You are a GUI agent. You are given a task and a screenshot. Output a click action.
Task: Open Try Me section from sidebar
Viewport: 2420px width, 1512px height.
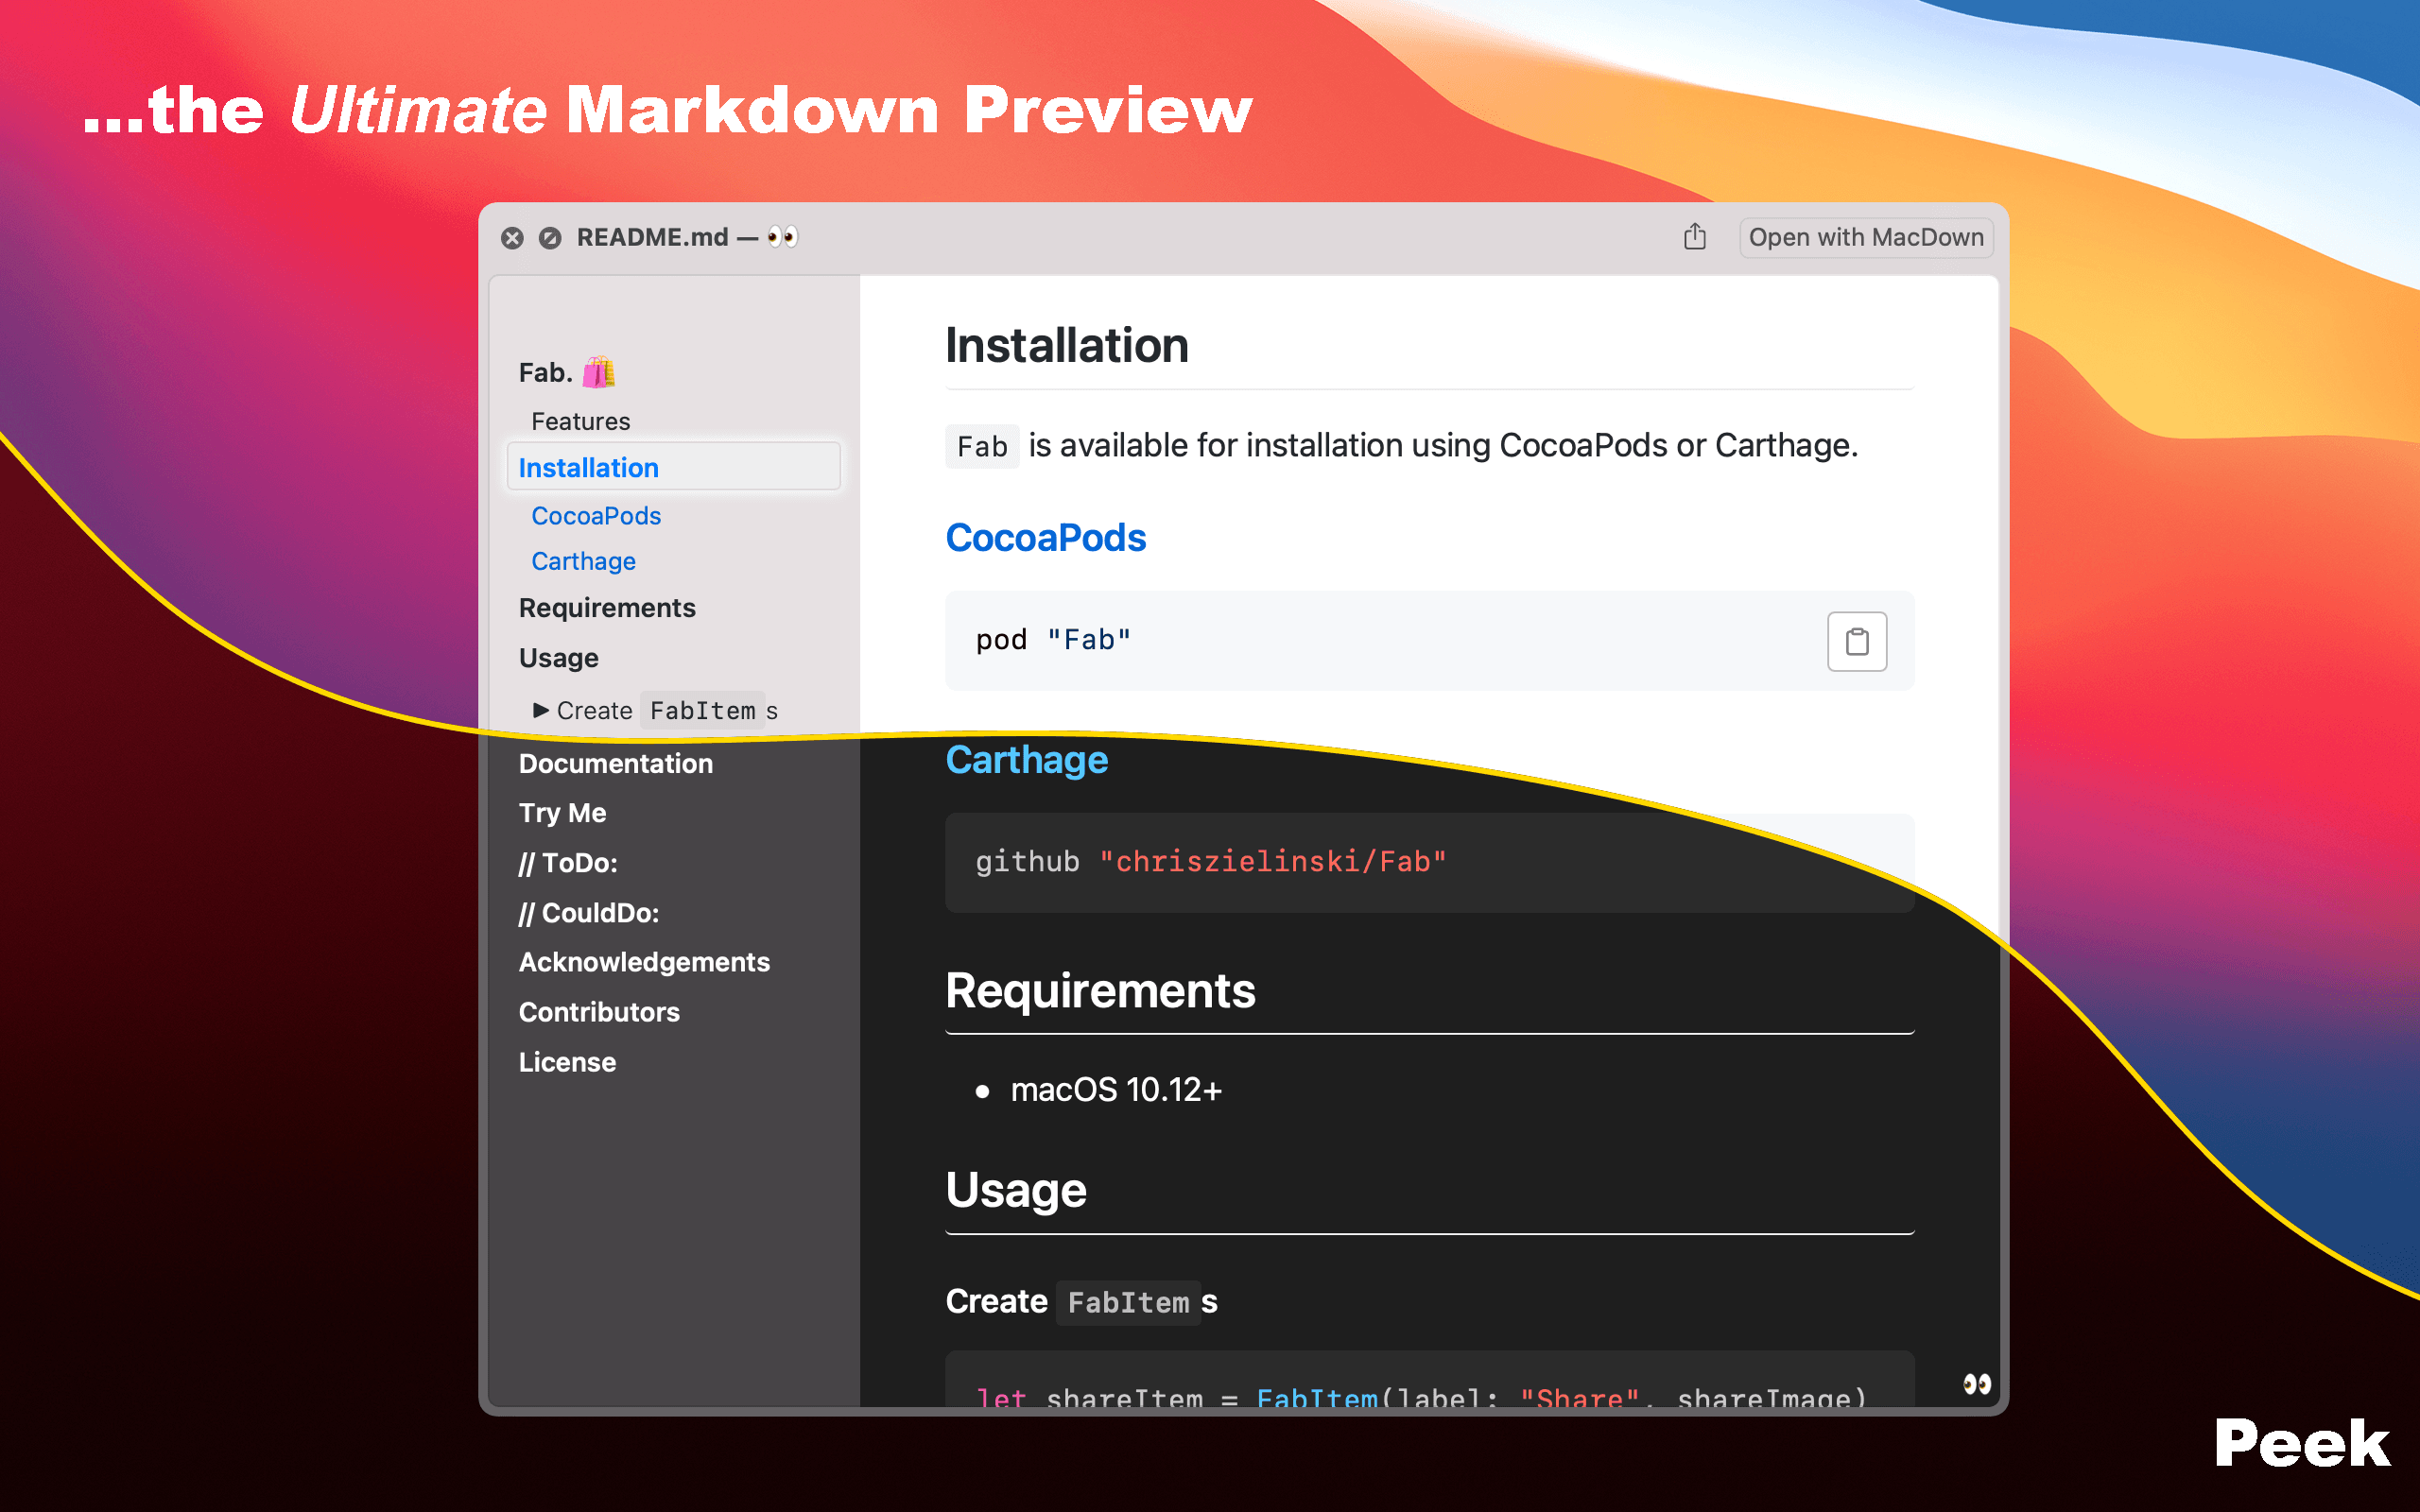(x=562, y=813)
